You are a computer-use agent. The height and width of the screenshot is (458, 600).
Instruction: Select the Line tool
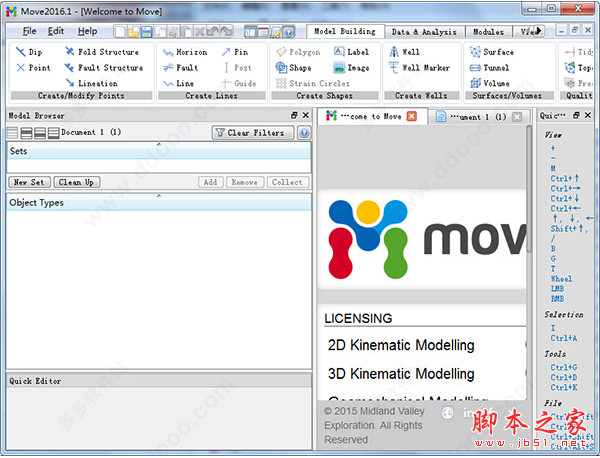tap(178, 83)
